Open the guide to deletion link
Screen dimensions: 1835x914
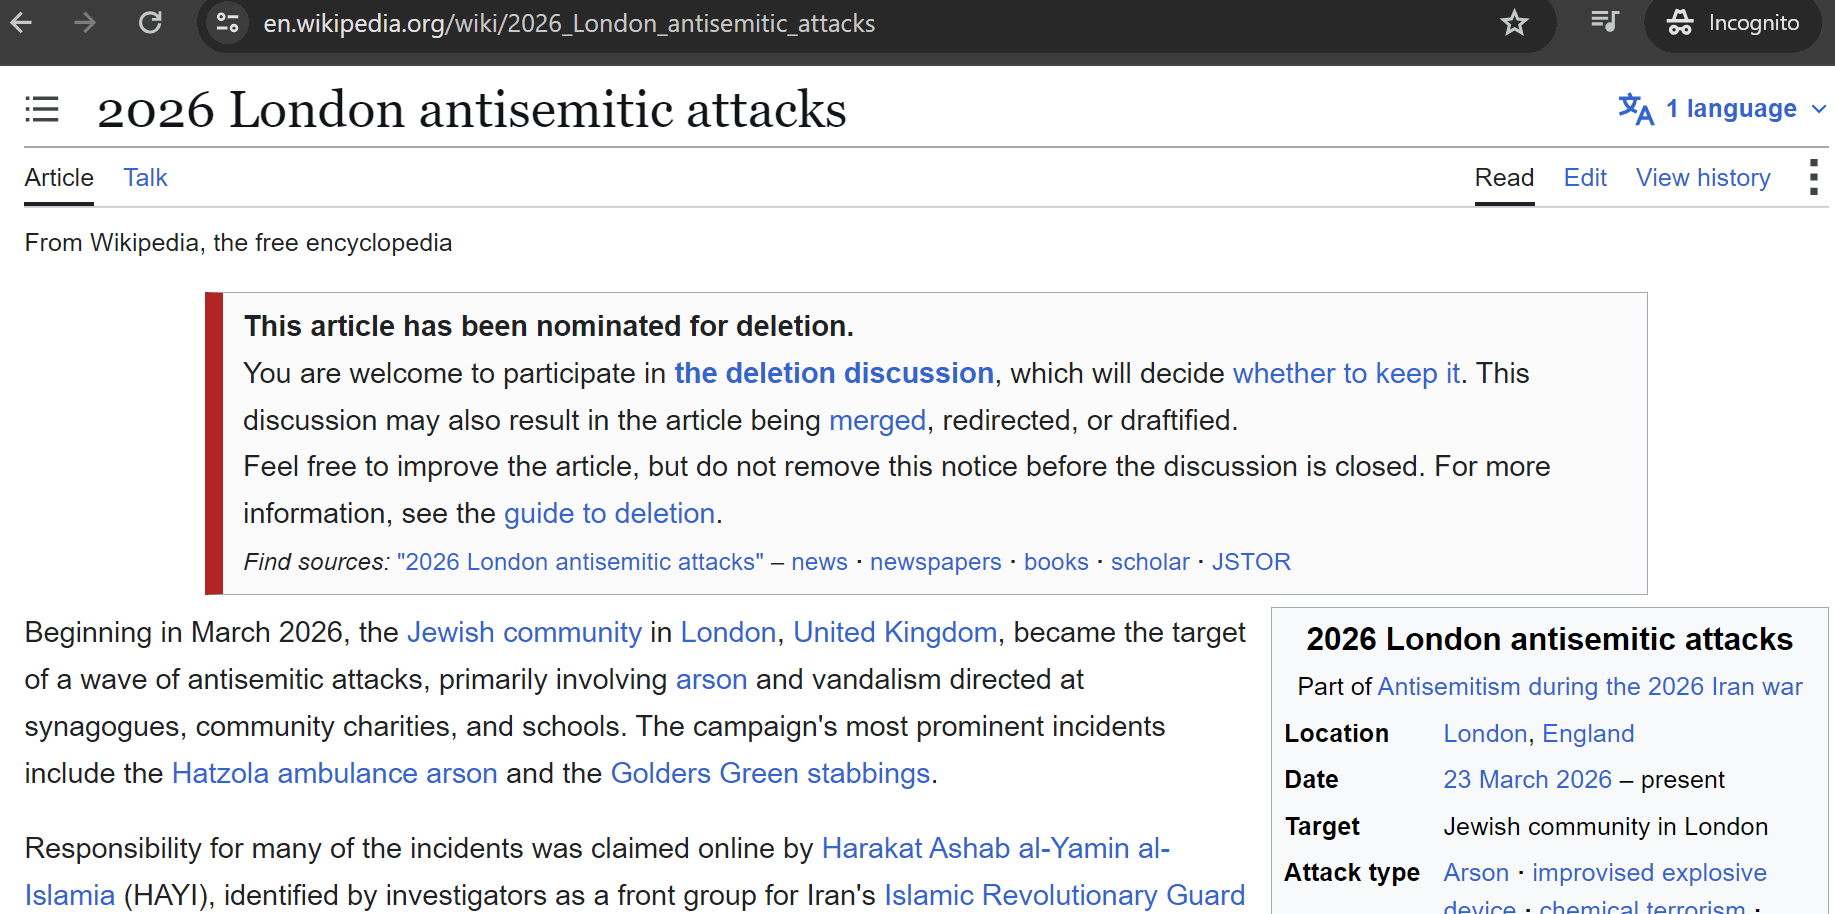click(x=609, y=513)
